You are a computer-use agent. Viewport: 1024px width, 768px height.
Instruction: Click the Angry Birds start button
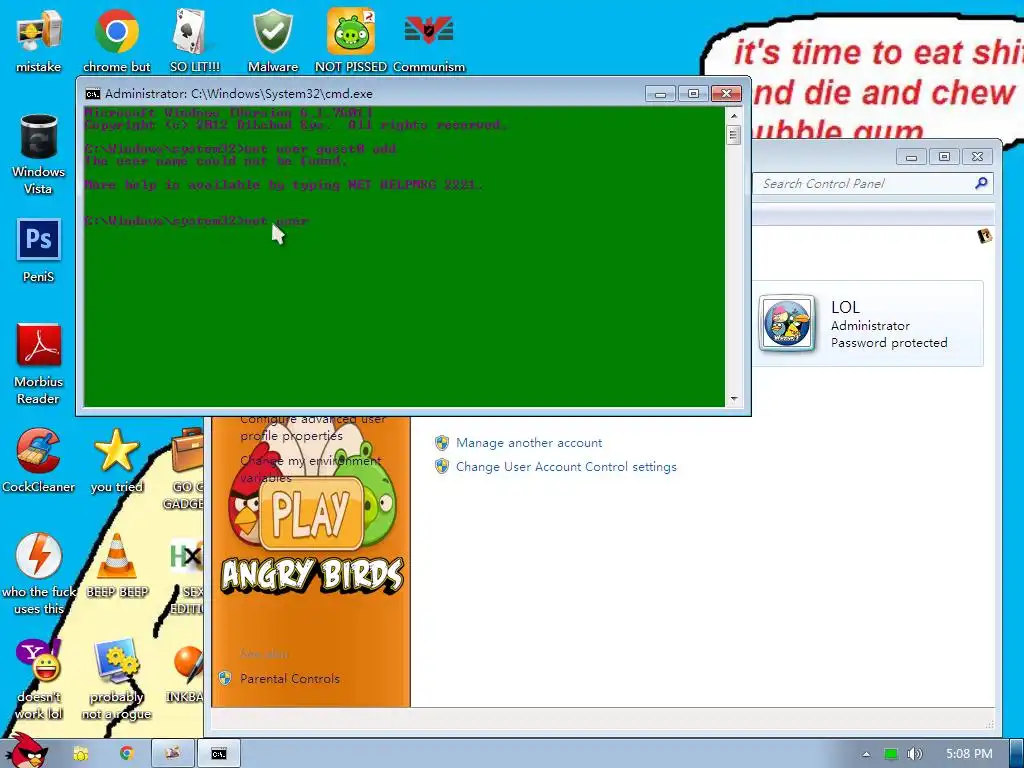coord(25,750)
